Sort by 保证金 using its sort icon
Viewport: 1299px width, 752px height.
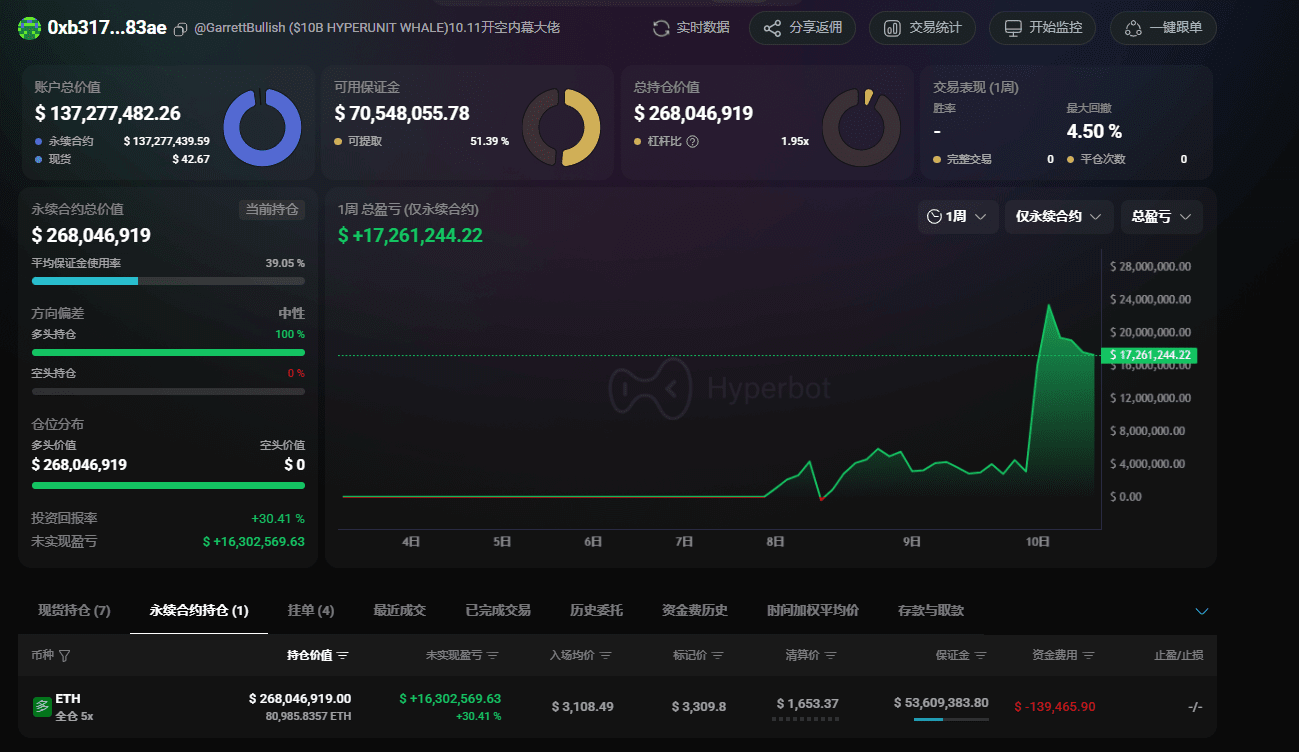pos(980,656)
